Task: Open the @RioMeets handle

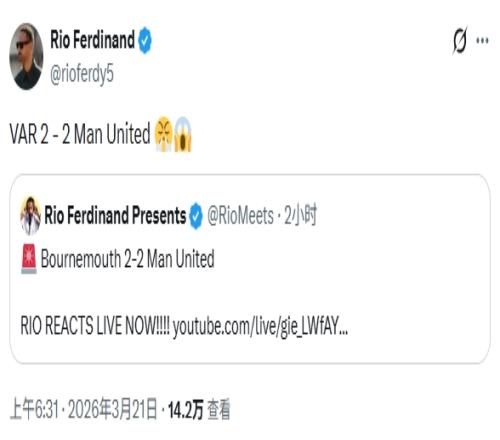Action: click(240, 216)
